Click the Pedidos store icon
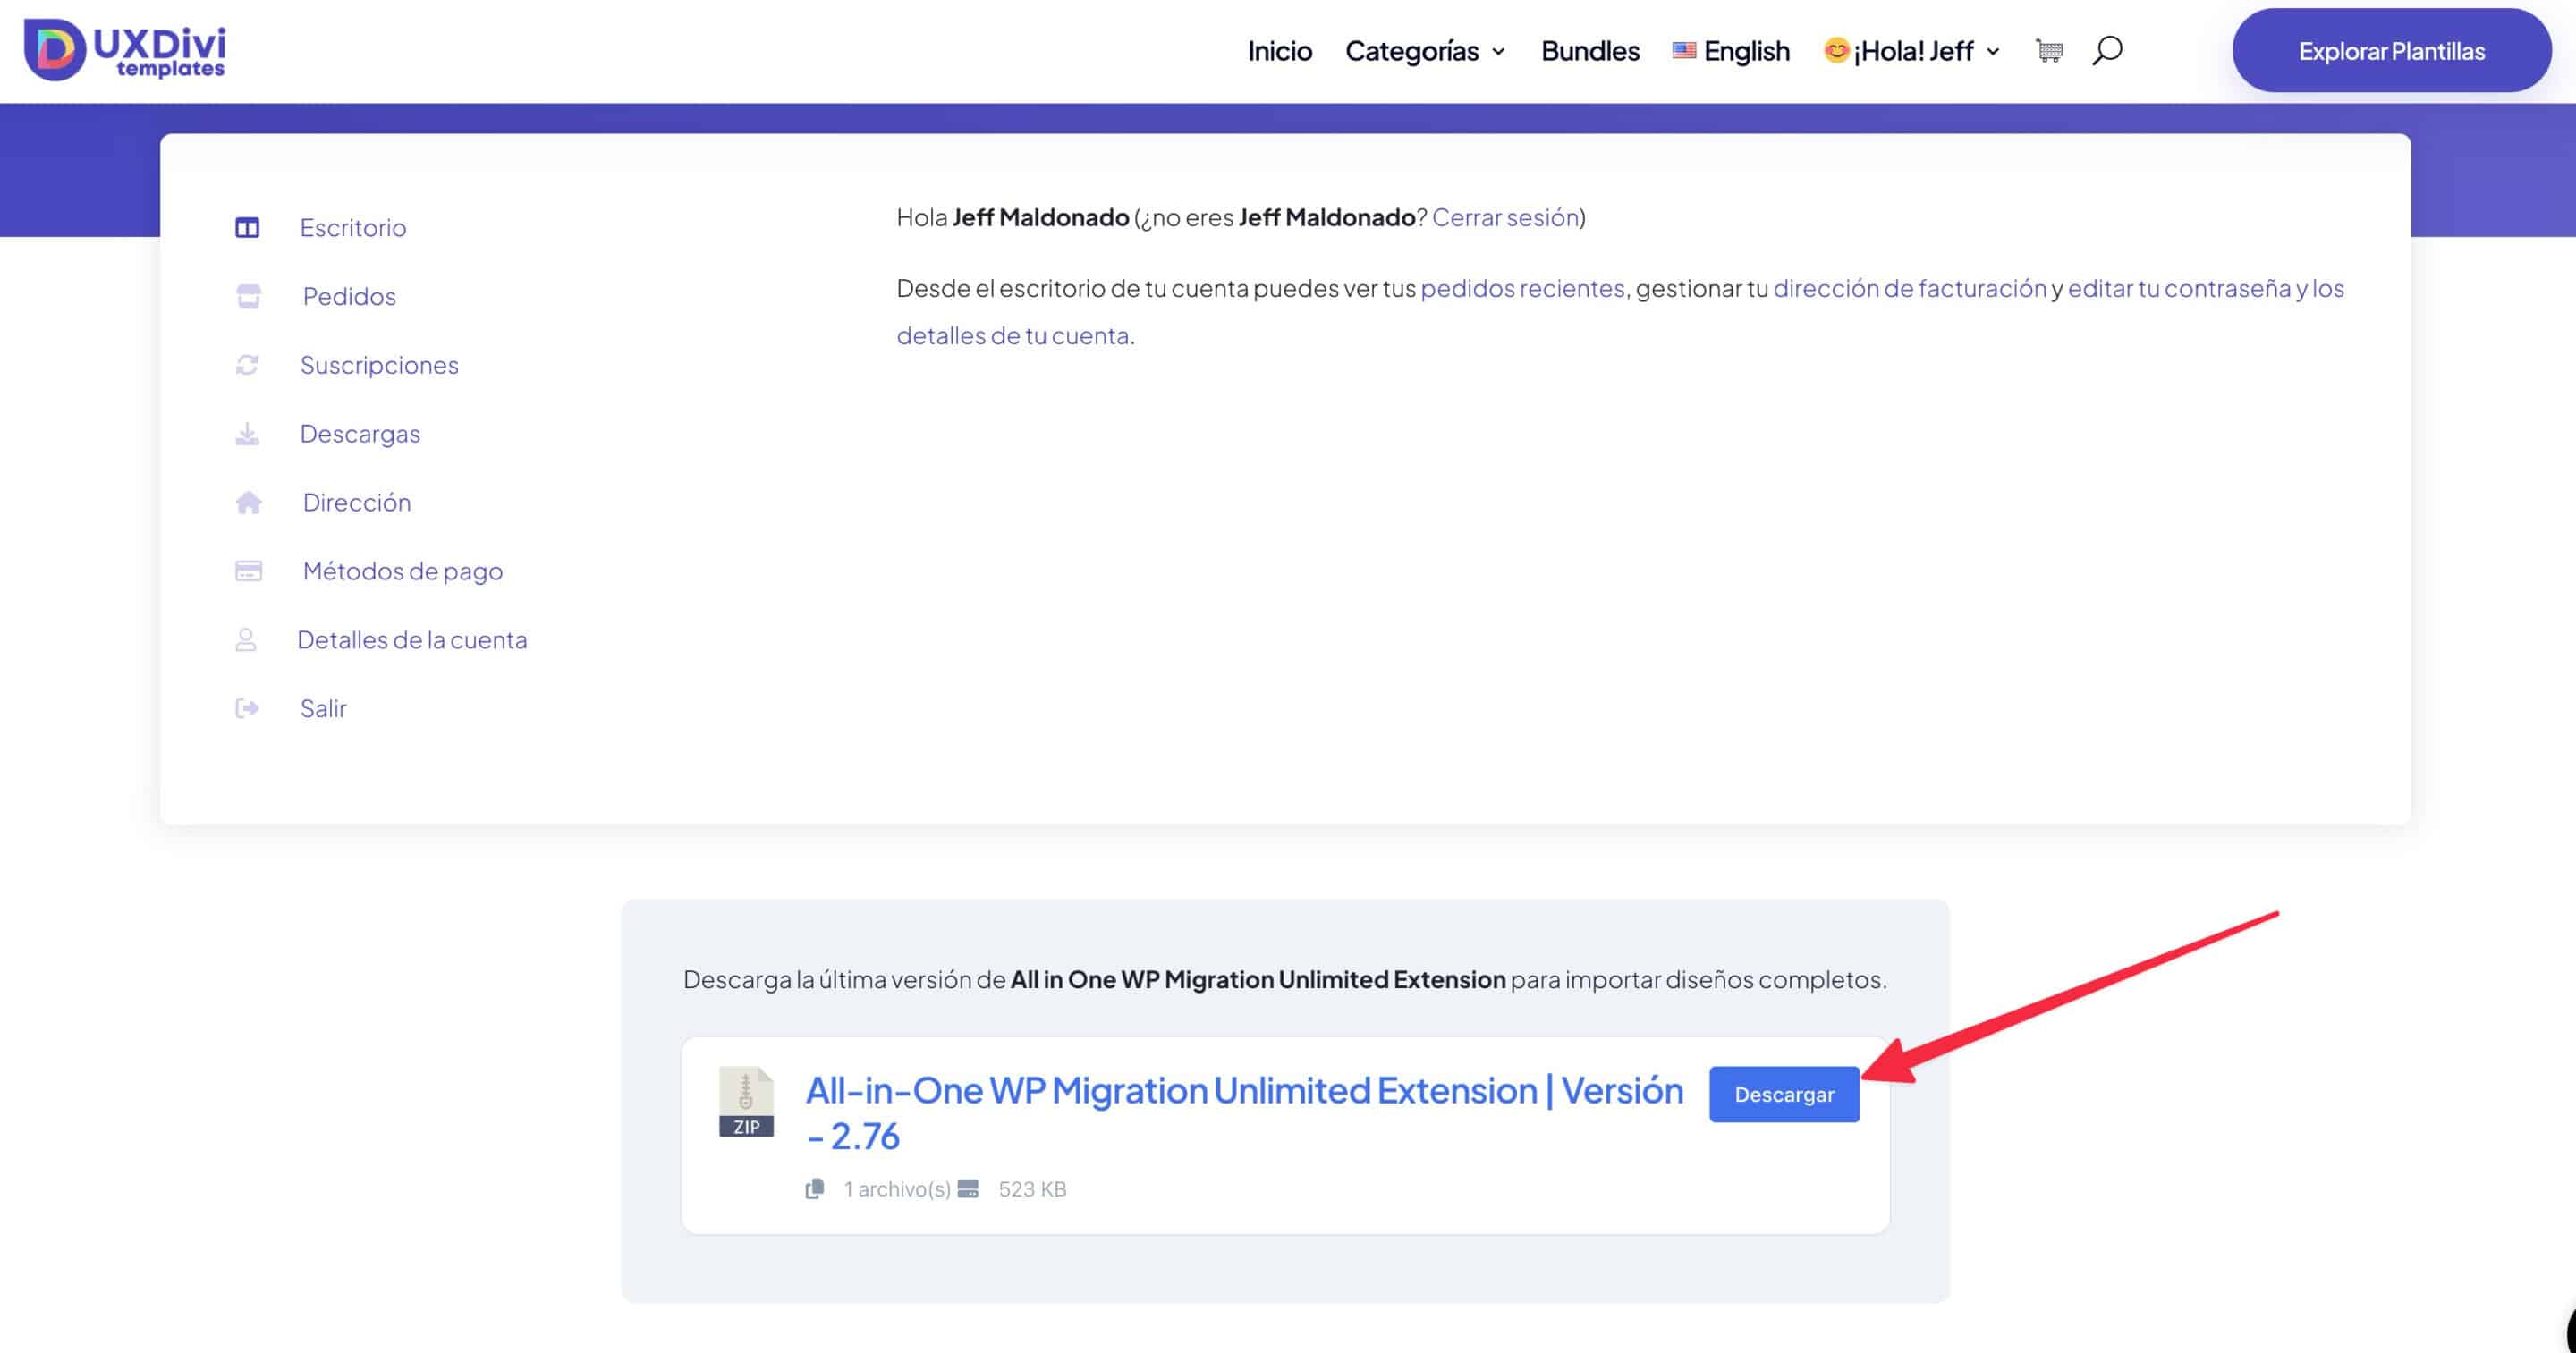This screenshot has width=2576, height=1353. click(248, 296)
